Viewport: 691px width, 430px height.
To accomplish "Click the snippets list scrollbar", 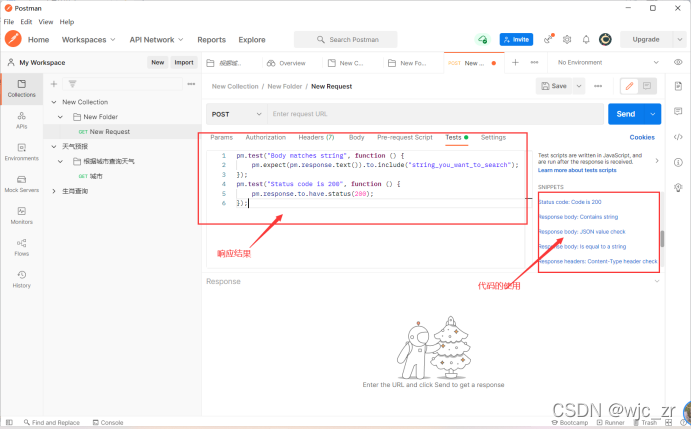I will (662, 239).
